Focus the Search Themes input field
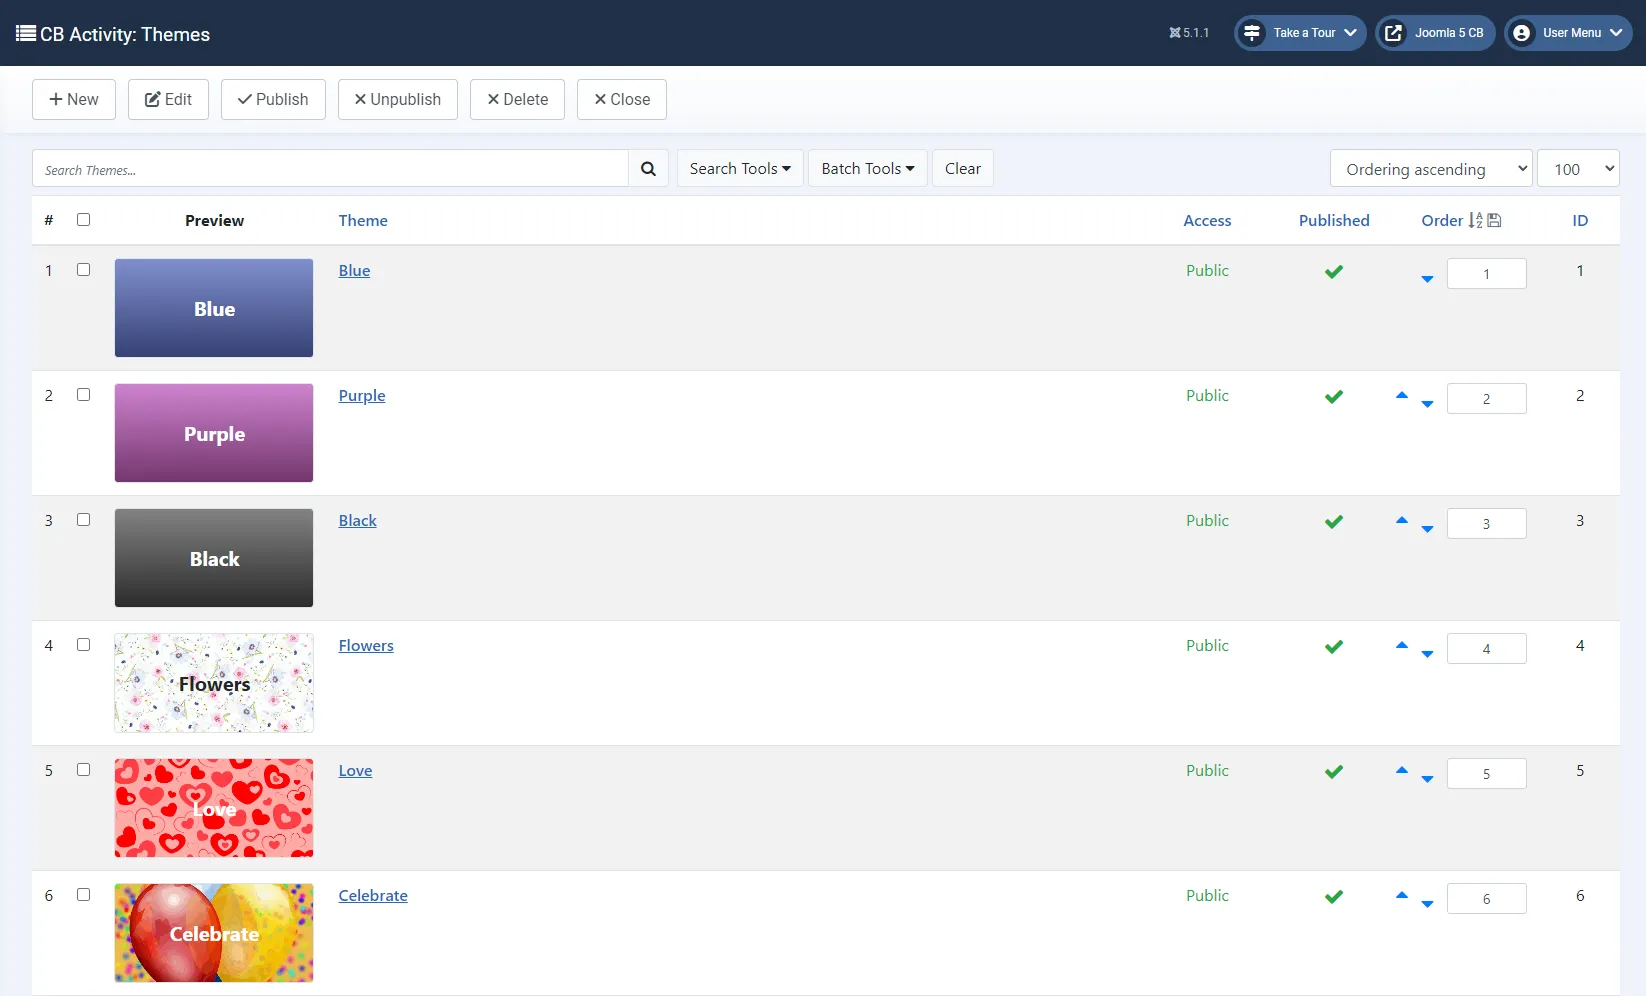Image resolution: width=1646 pixels, height=996 pixels. tap(330, 169)
